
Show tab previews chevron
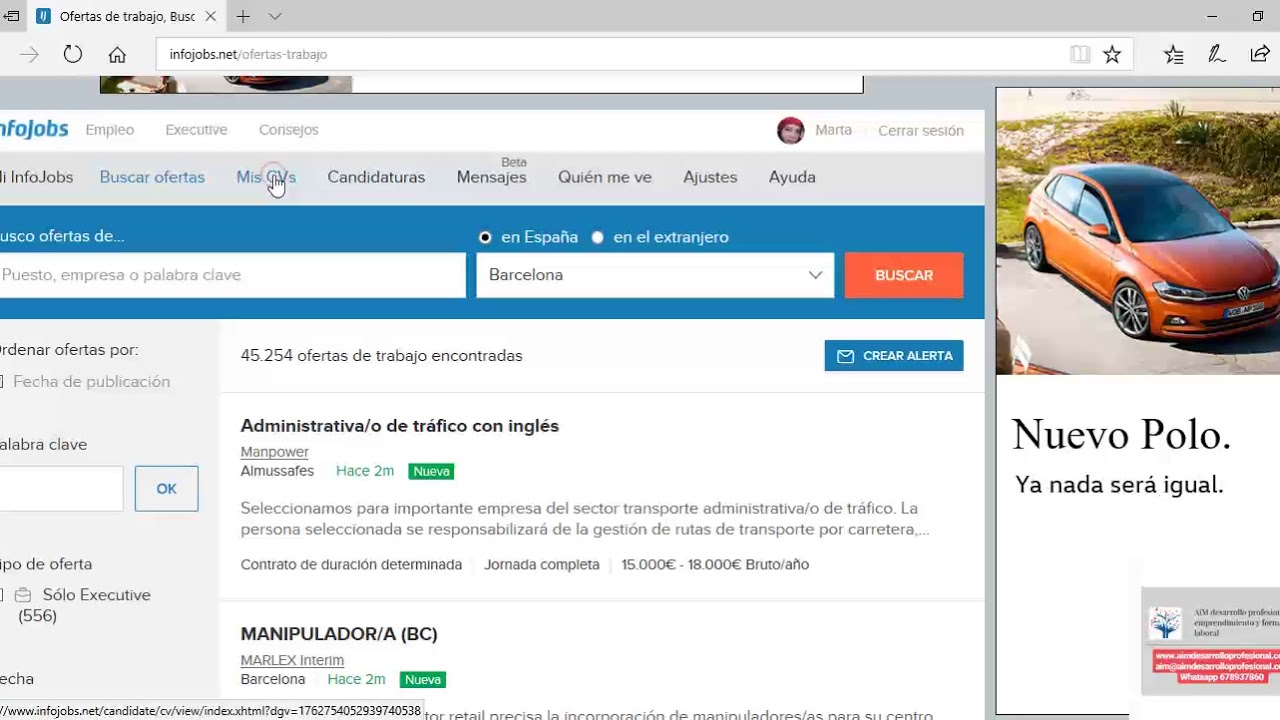coord(275,16)
